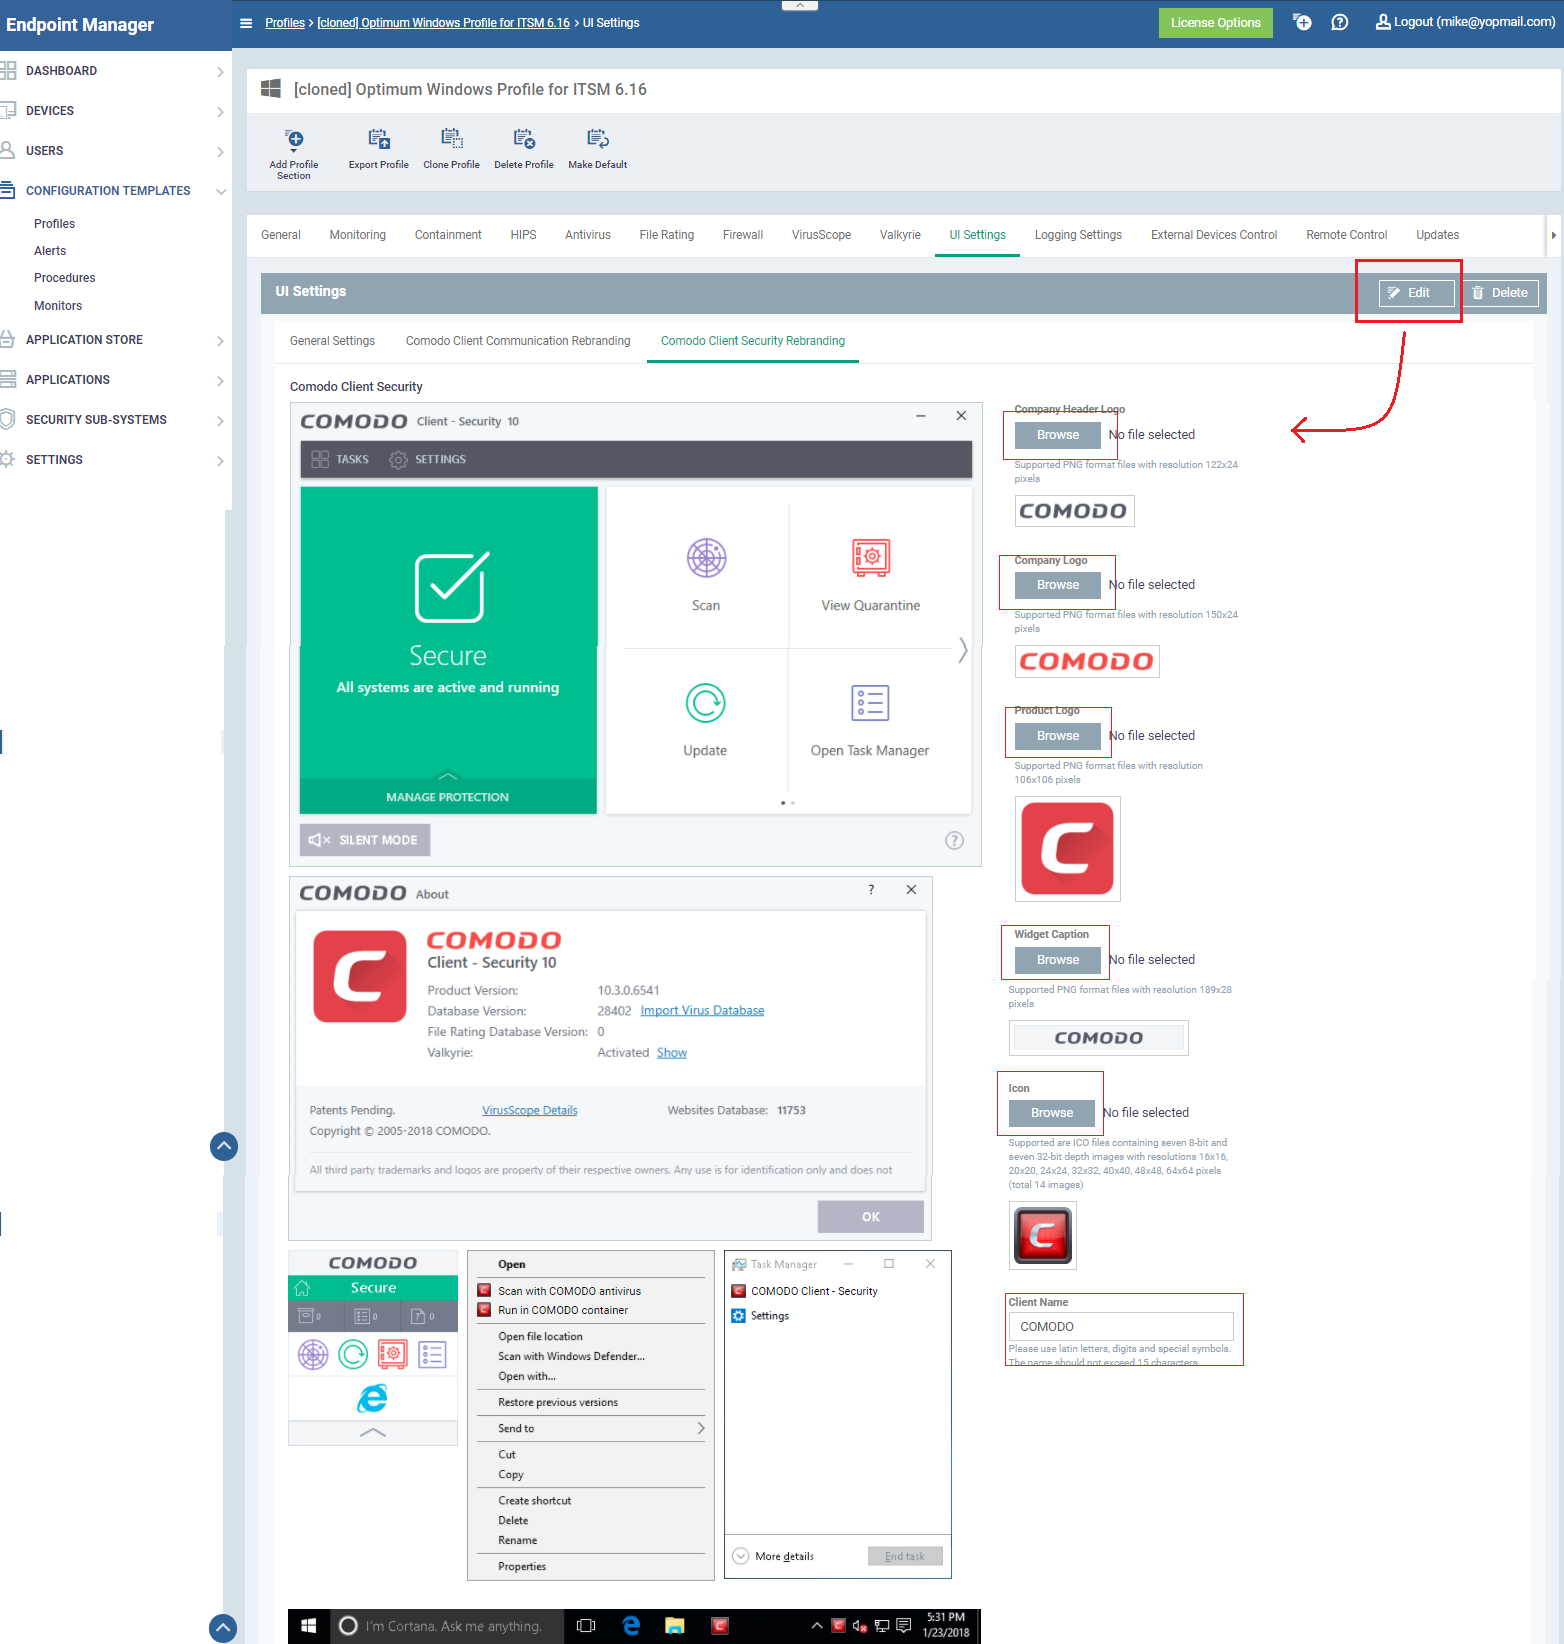Expand the Users menu chevron
Image resolution: width=1564 pixels, height=1644 pixels.
coord(220,152)
